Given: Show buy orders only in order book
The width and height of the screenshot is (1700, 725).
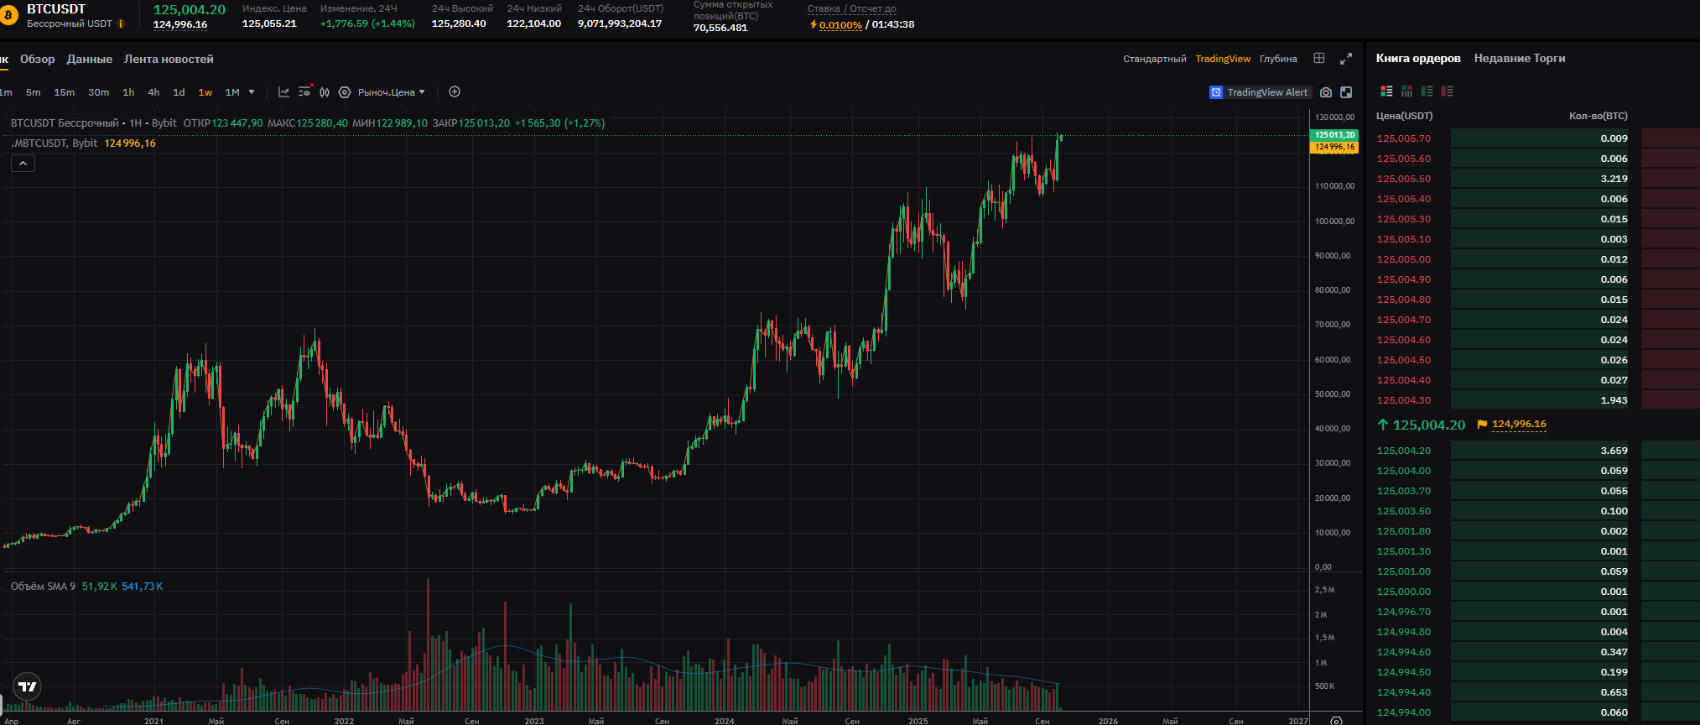Looking at the screenshot, I should [1427, 91].
